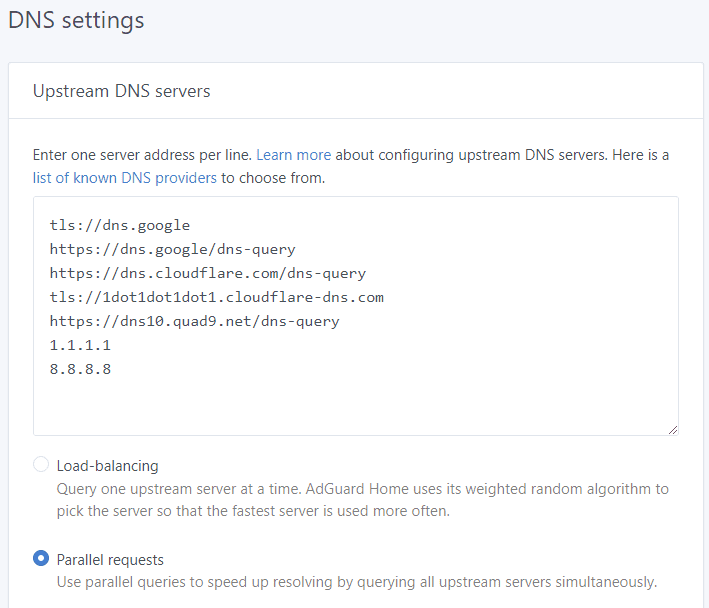
Task: Place cursor on https://dns.google/dns-query line
Action: coord(172,249)
